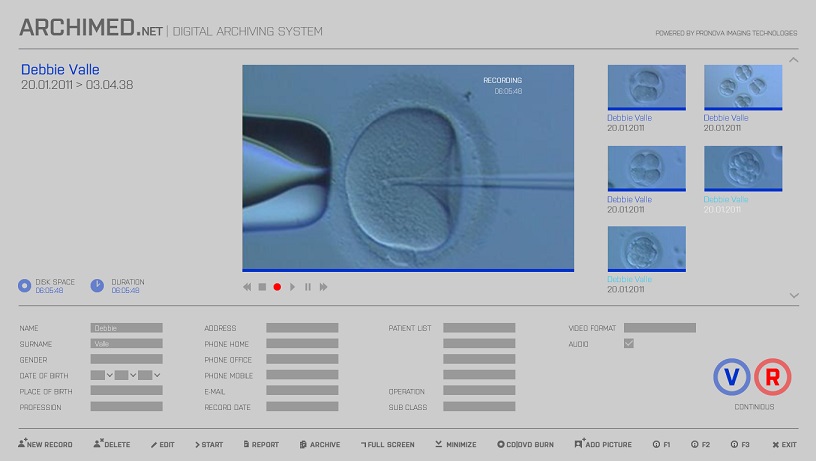Open the first date of birth dropdown
The height and width of the screenshot is (461, 816).
coord(101,376)
